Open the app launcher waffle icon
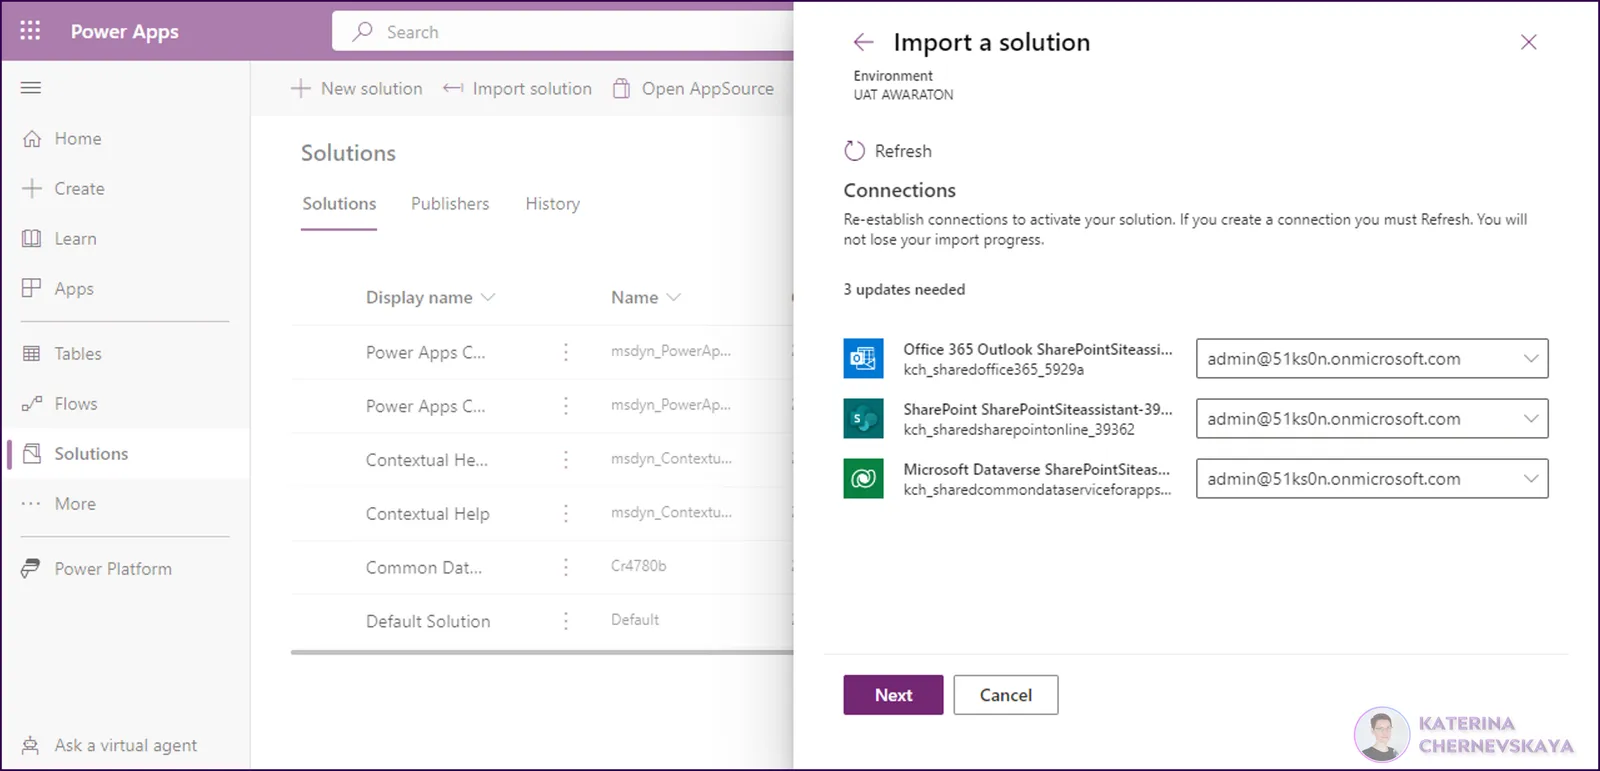 [30, 31]
